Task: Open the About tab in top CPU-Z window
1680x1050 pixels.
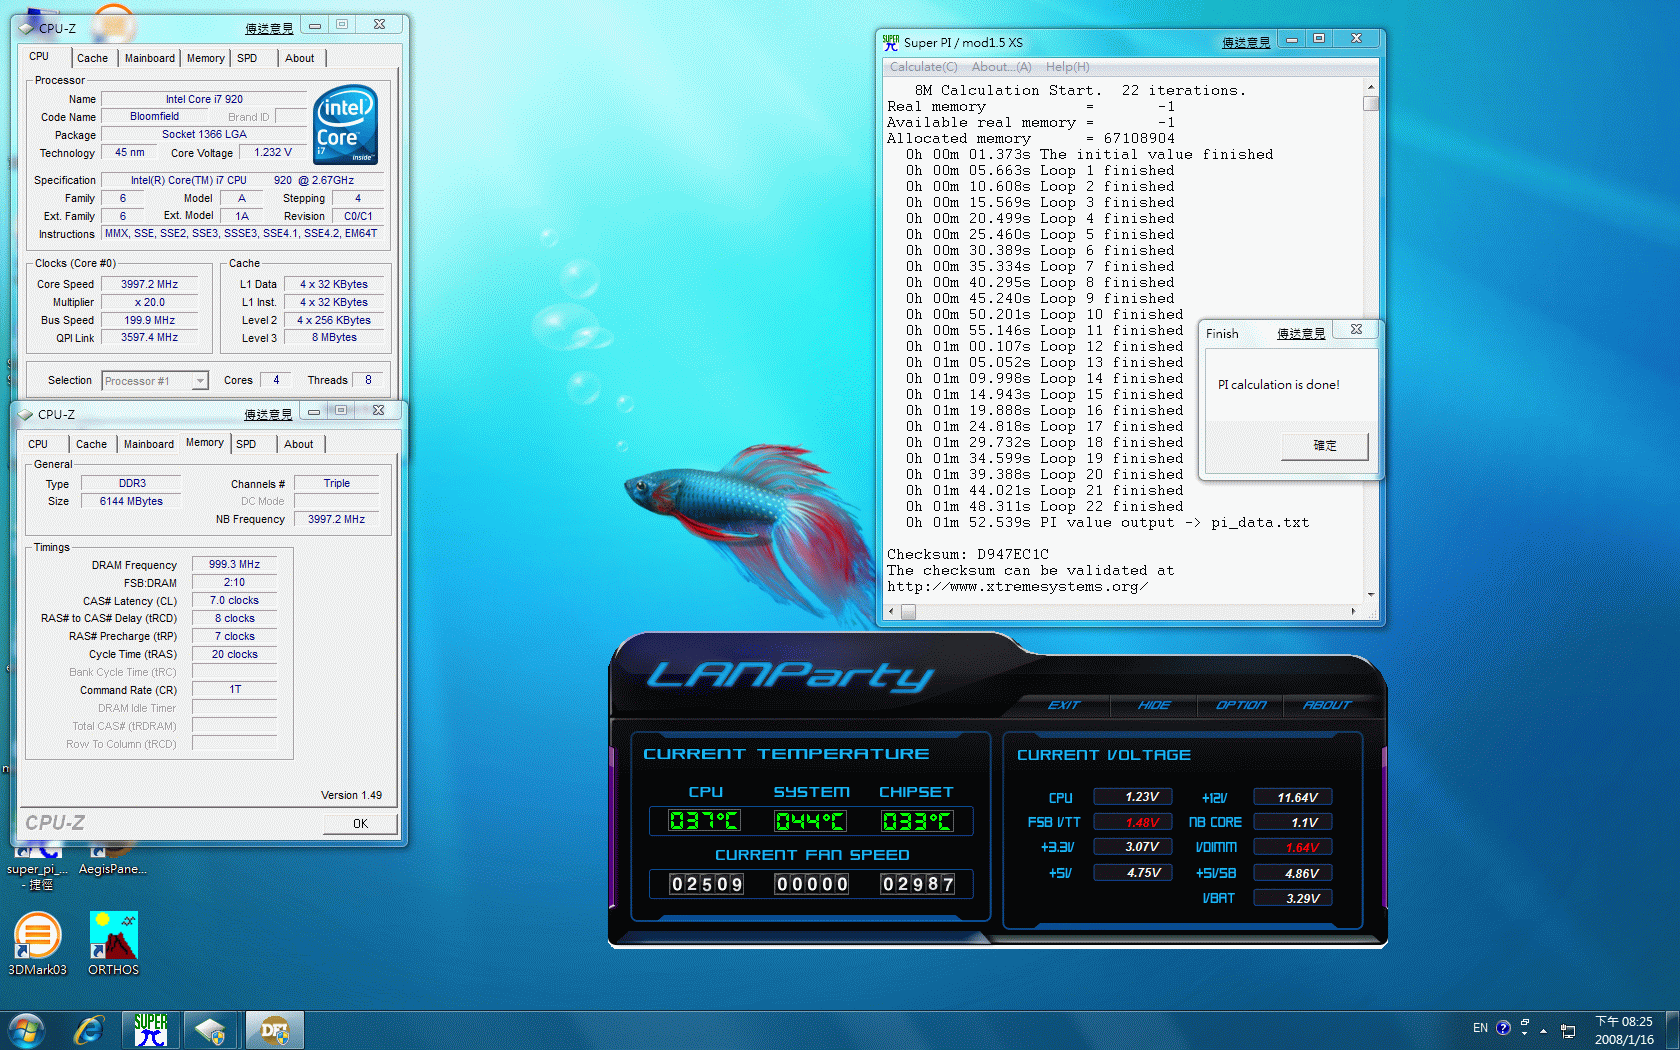Action: coord(299,58)
